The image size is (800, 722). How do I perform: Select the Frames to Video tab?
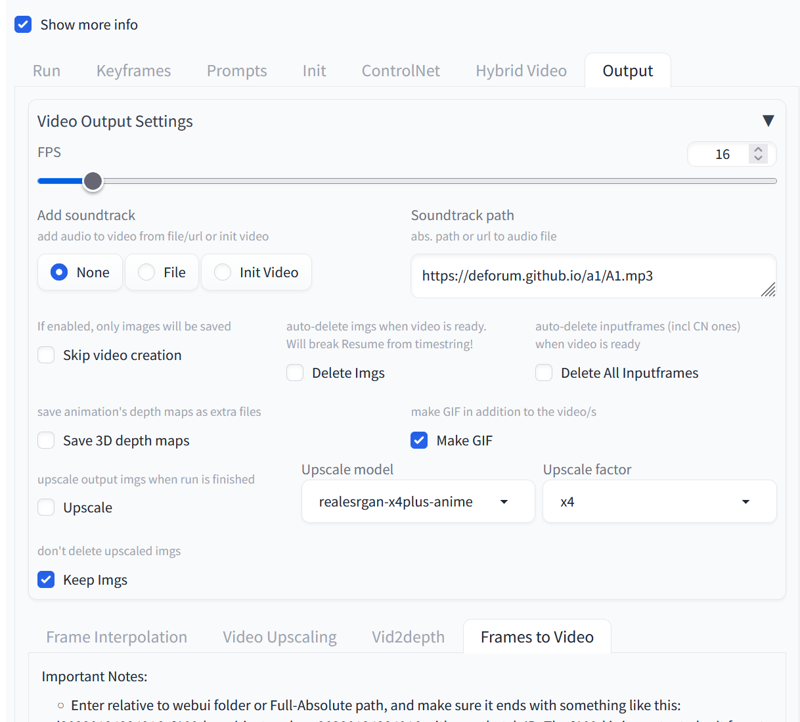click(537, 637)
